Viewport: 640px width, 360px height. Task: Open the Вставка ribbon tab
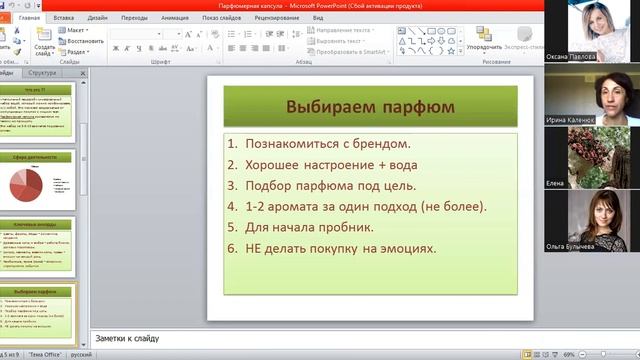64,18
